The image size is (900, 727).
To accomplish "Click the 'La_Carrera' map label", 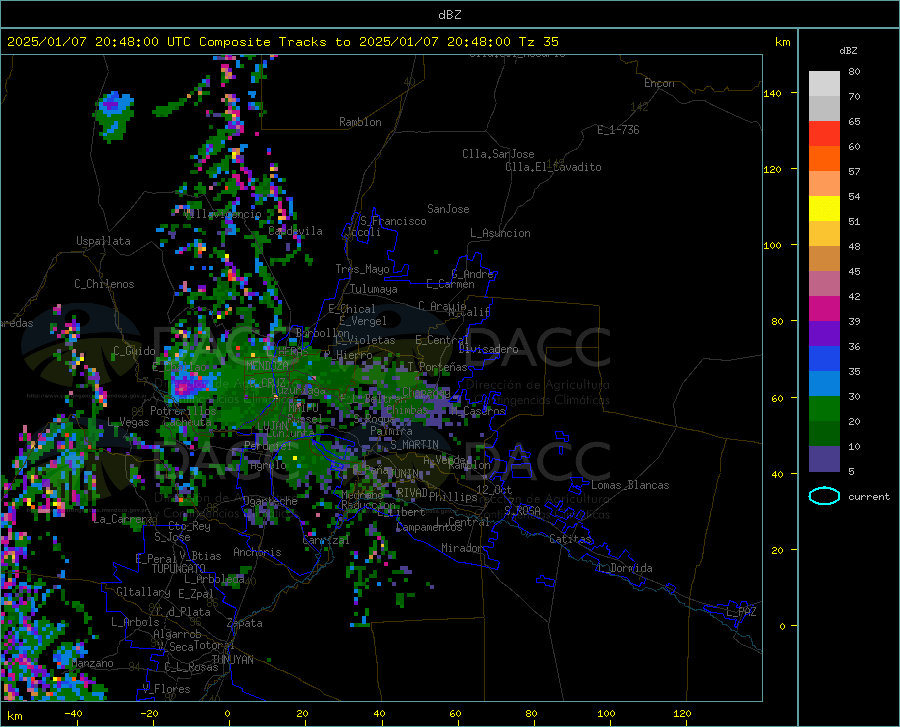I will (123, 519).
